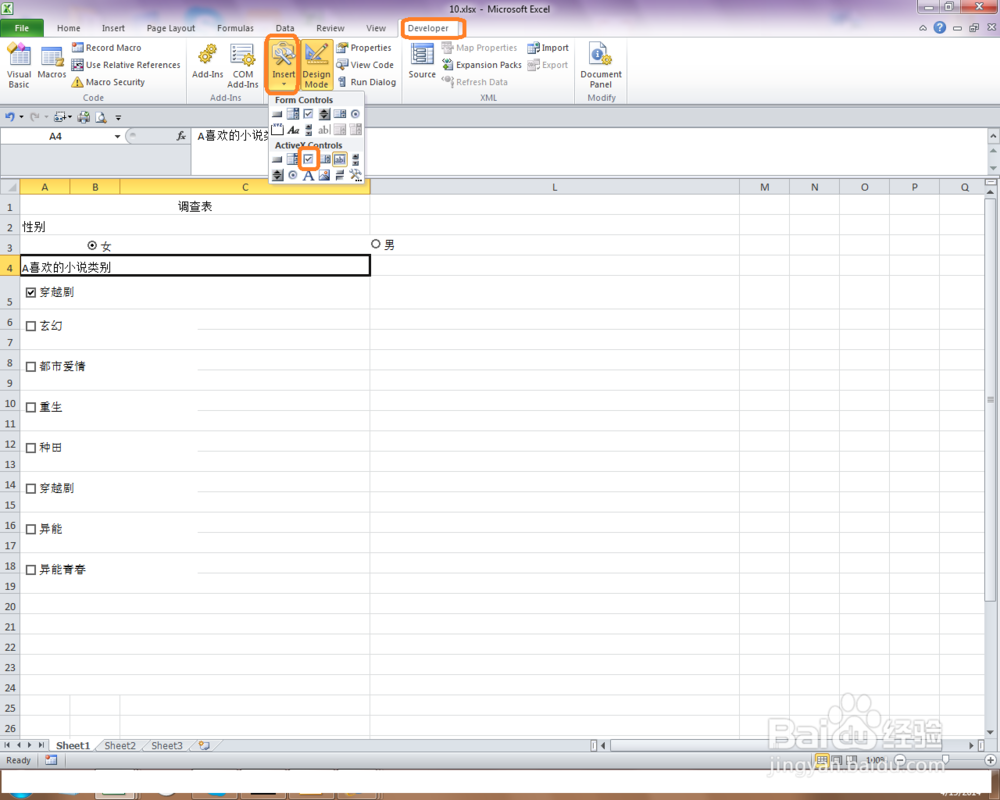
Task: Check the 异能 checkbox
Action: 31,529
